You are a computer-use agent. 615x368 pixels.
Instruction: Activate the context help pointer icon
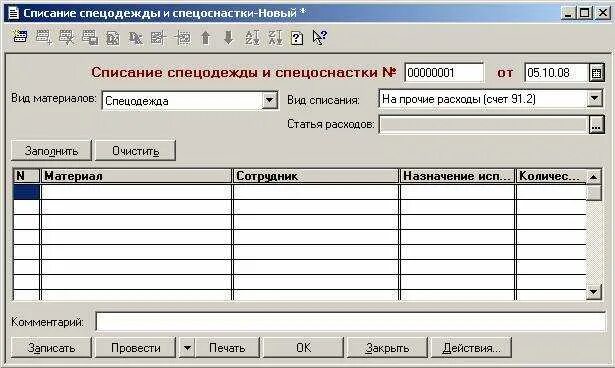tap(319, 38)
